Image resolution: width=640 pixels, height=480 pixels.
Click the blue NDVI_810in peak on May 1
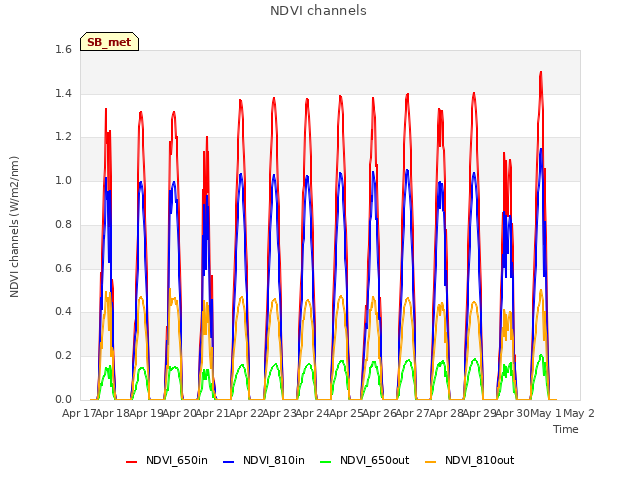point(541,149)
